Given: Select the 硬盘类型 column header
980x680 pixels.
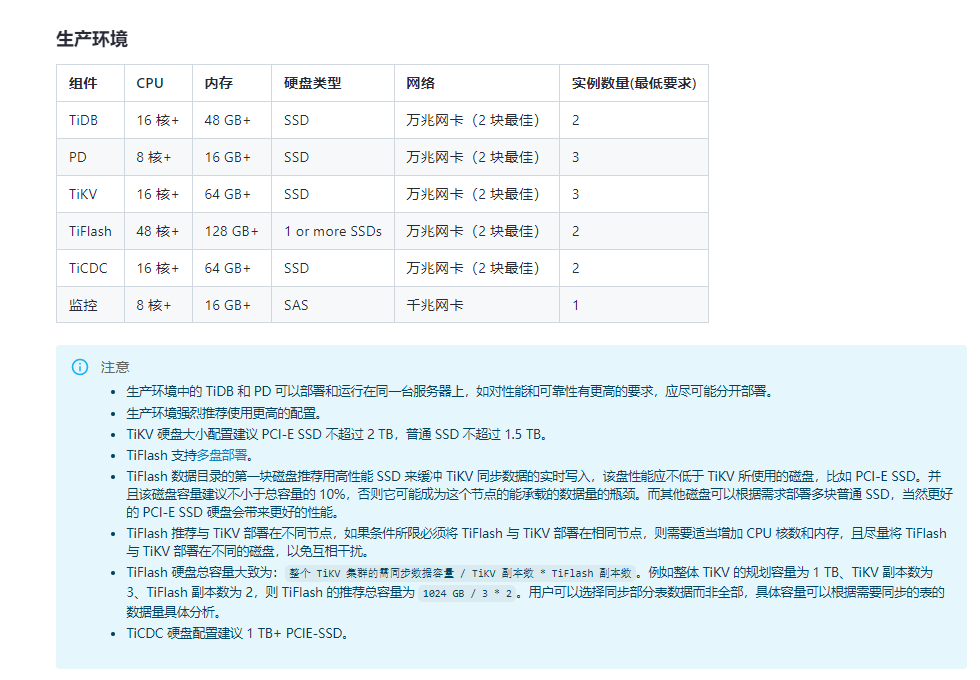Looking at the screenshot, I should [332, 83].
